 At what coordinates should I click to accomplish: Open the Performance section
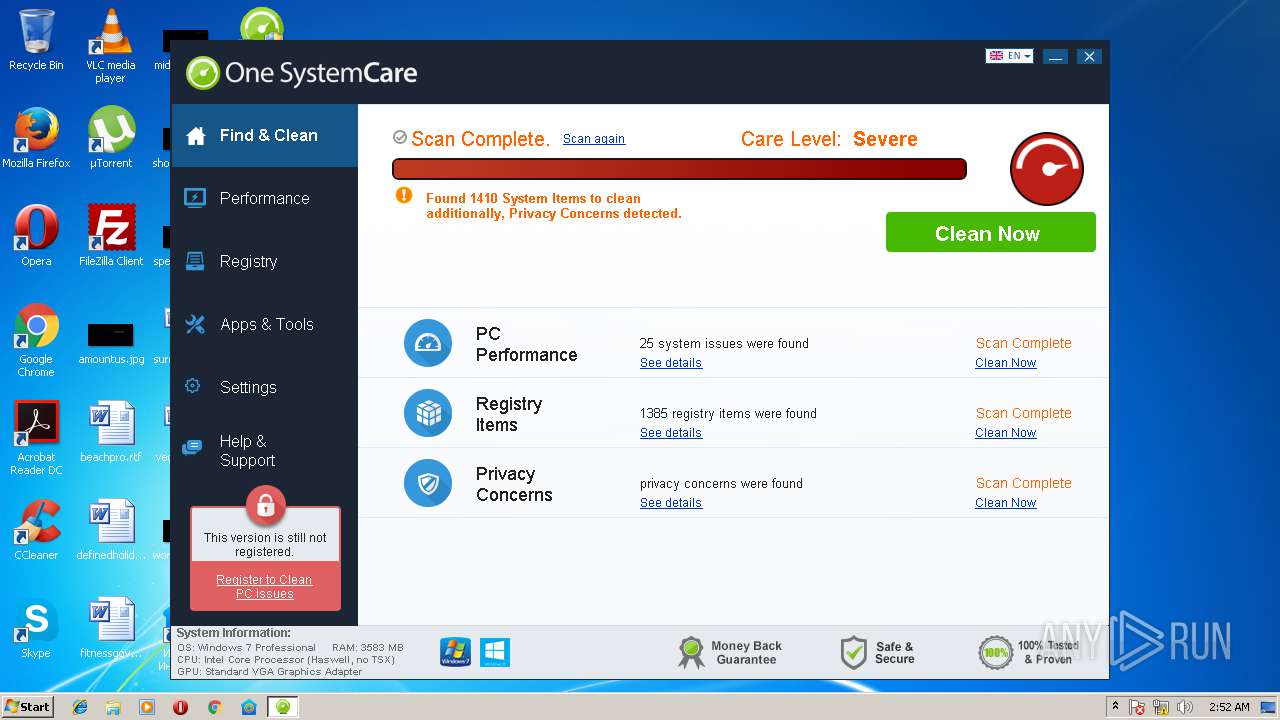coord(264,198)
